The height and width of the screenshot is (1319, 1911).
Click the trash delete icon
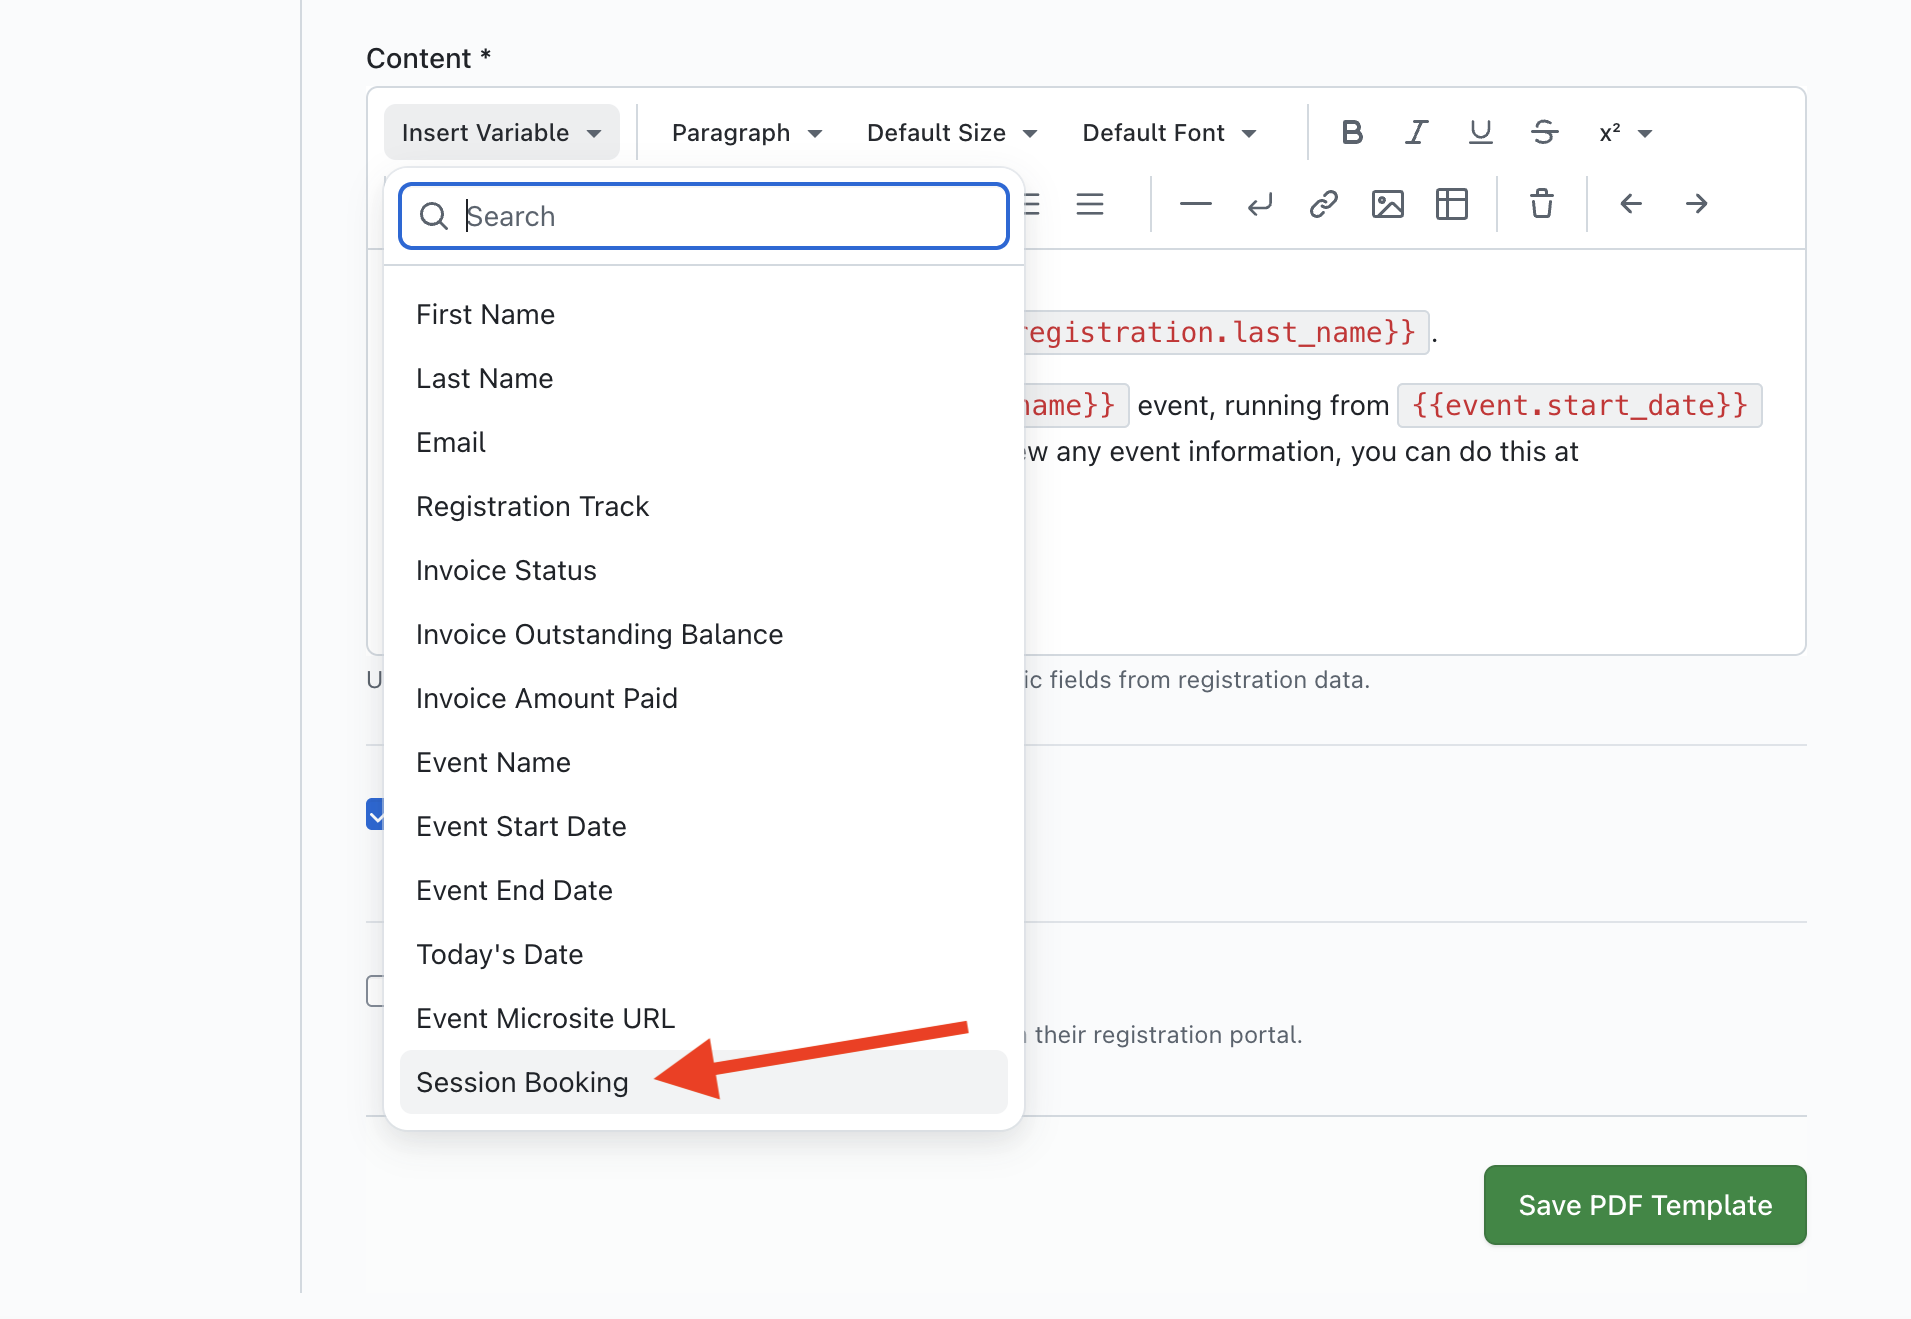pos(1542,204)
